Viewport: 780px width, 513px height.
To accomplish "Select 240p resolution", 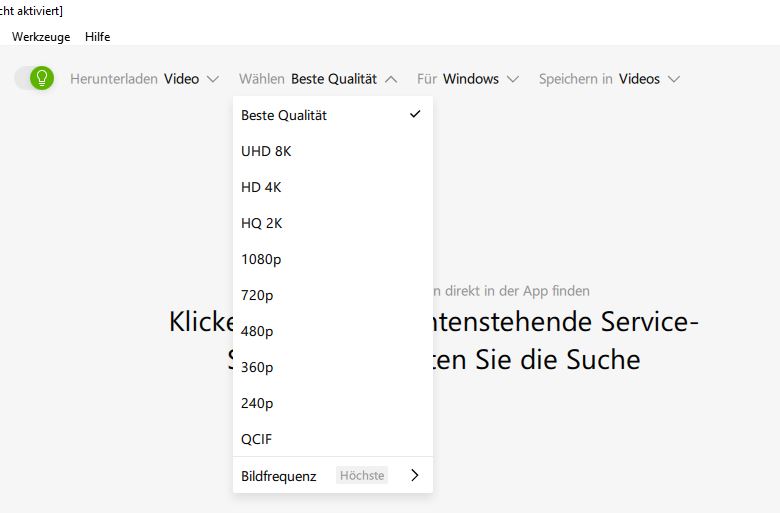I will pos(257,403).
